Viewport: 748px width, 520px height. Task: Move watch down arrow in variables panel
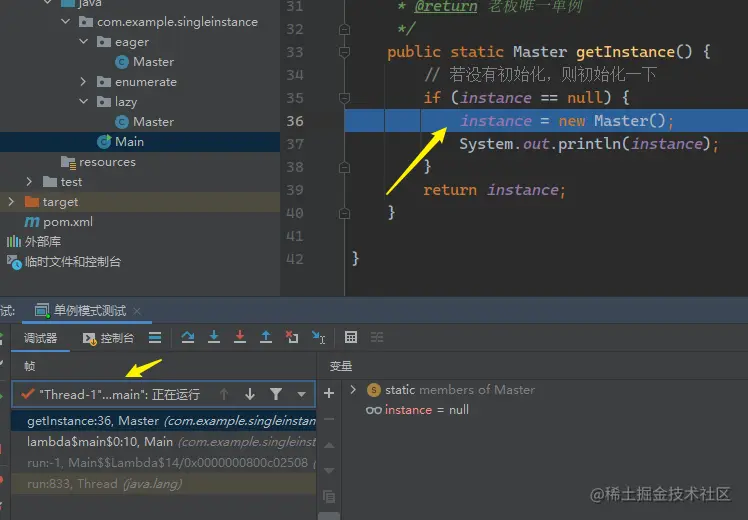coord(329,471)
